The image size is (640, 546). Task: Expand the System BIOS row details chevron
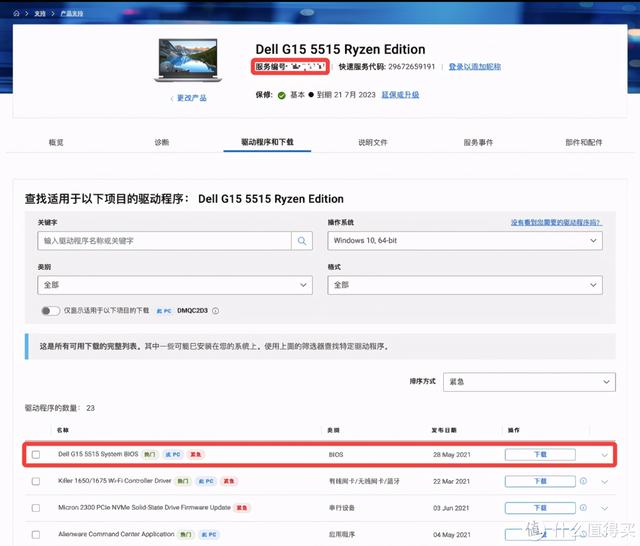[x=605, y=455]
